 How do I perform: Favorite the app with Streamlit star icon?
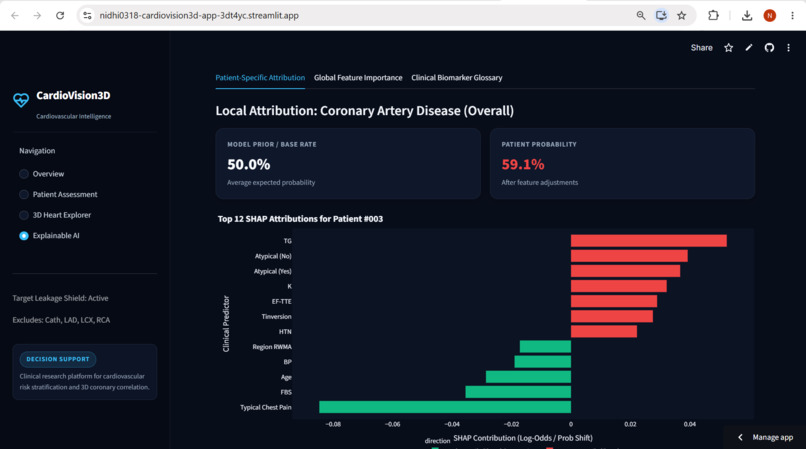[728, 48]
